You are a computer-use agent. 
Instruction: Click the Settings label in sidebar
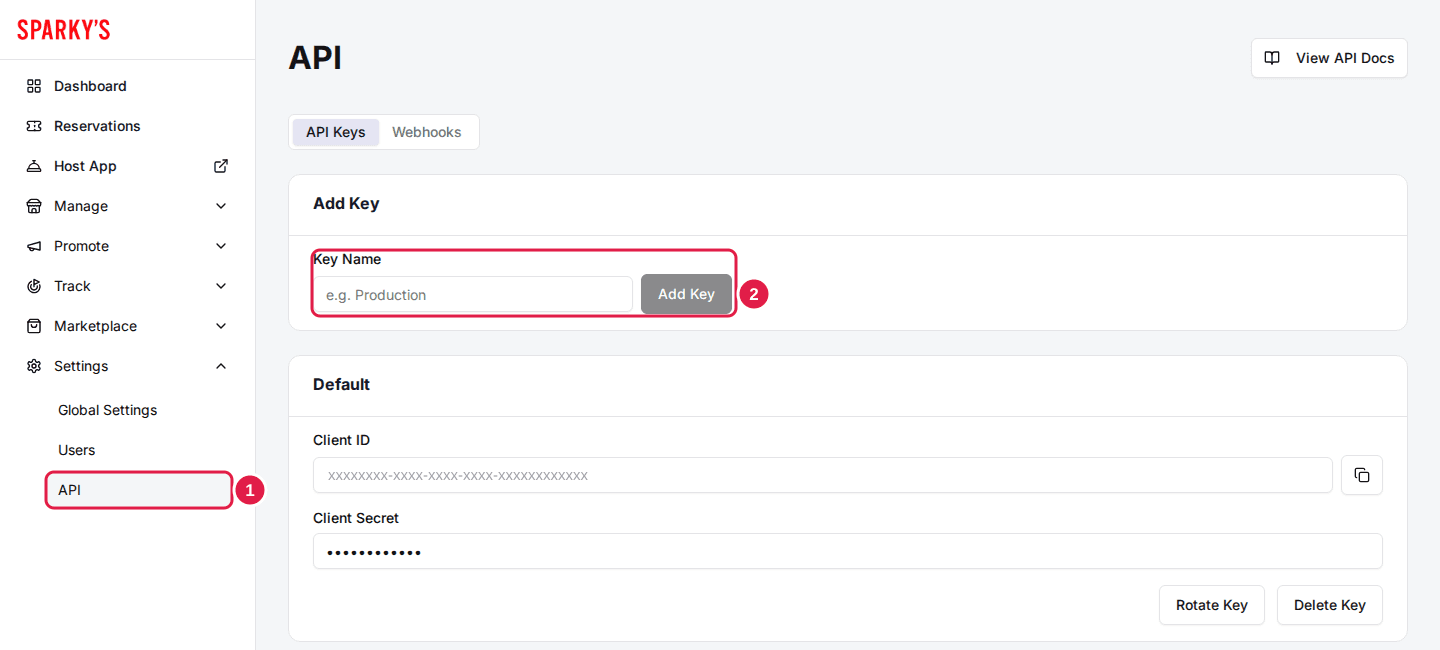[x=81, y=366]
